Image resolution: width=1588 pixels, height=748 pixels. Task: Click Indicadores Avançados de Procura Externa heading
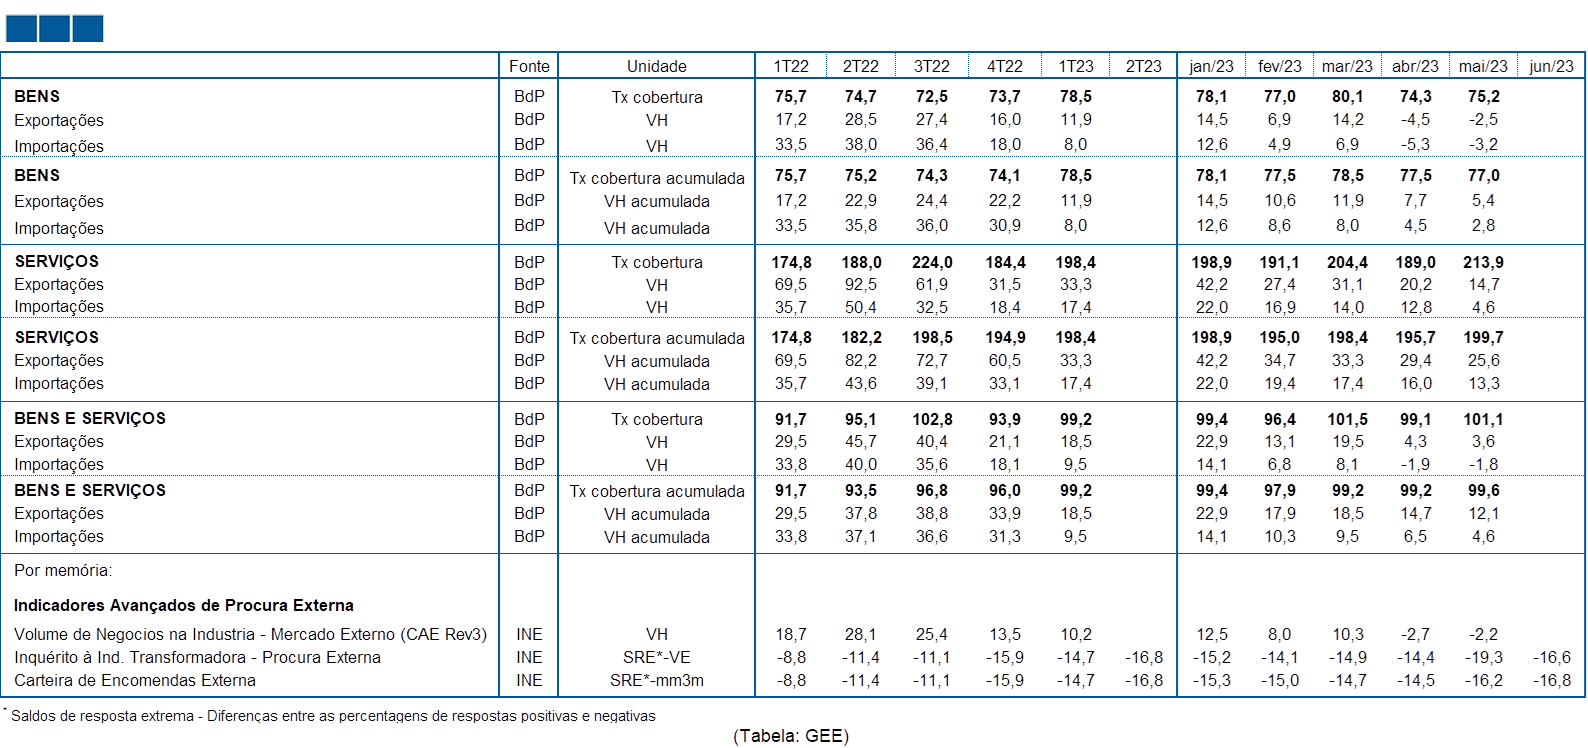(x=184, y=605)
